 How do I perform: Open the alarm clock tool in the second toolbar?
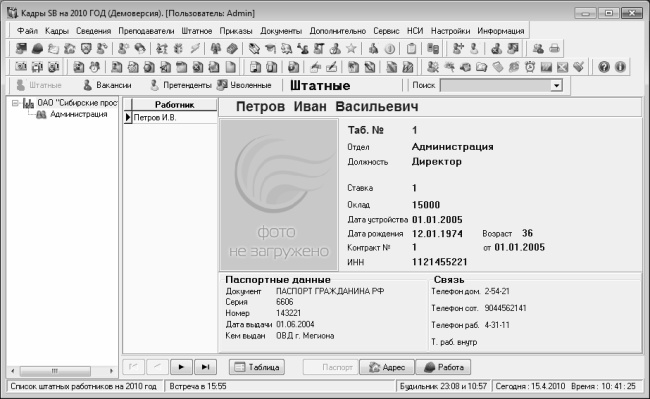pyautogui.click(x=530, y=67)
